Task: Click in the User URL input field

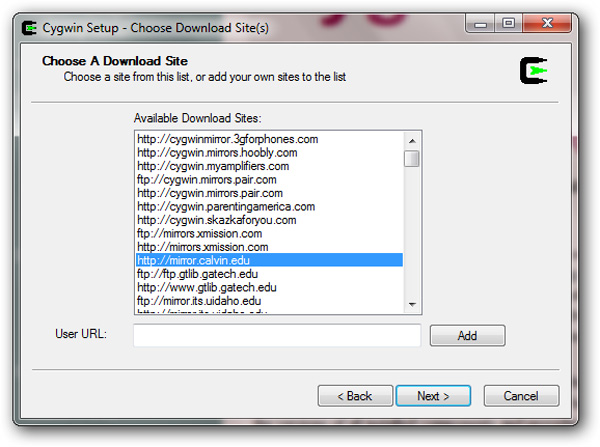Action: (x=277, y=335)
